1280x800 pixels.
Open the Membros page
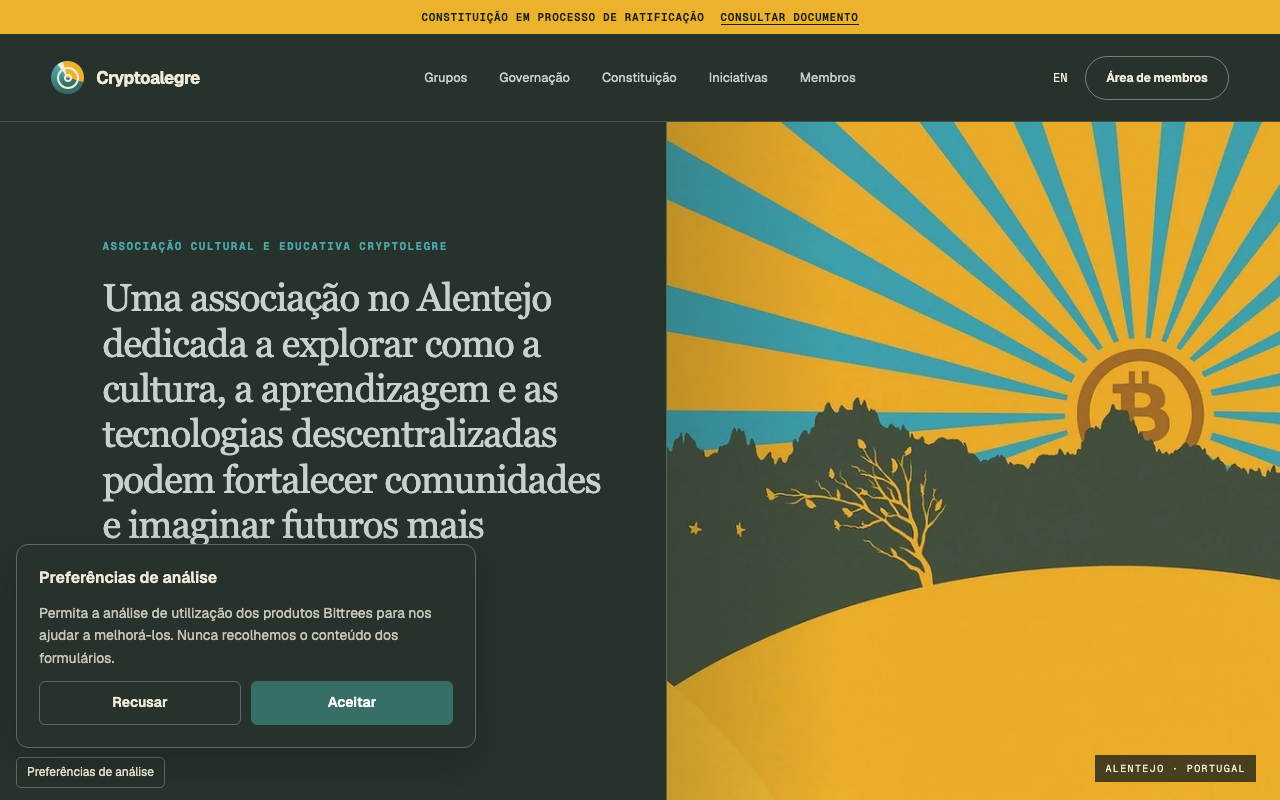(827, 78)
